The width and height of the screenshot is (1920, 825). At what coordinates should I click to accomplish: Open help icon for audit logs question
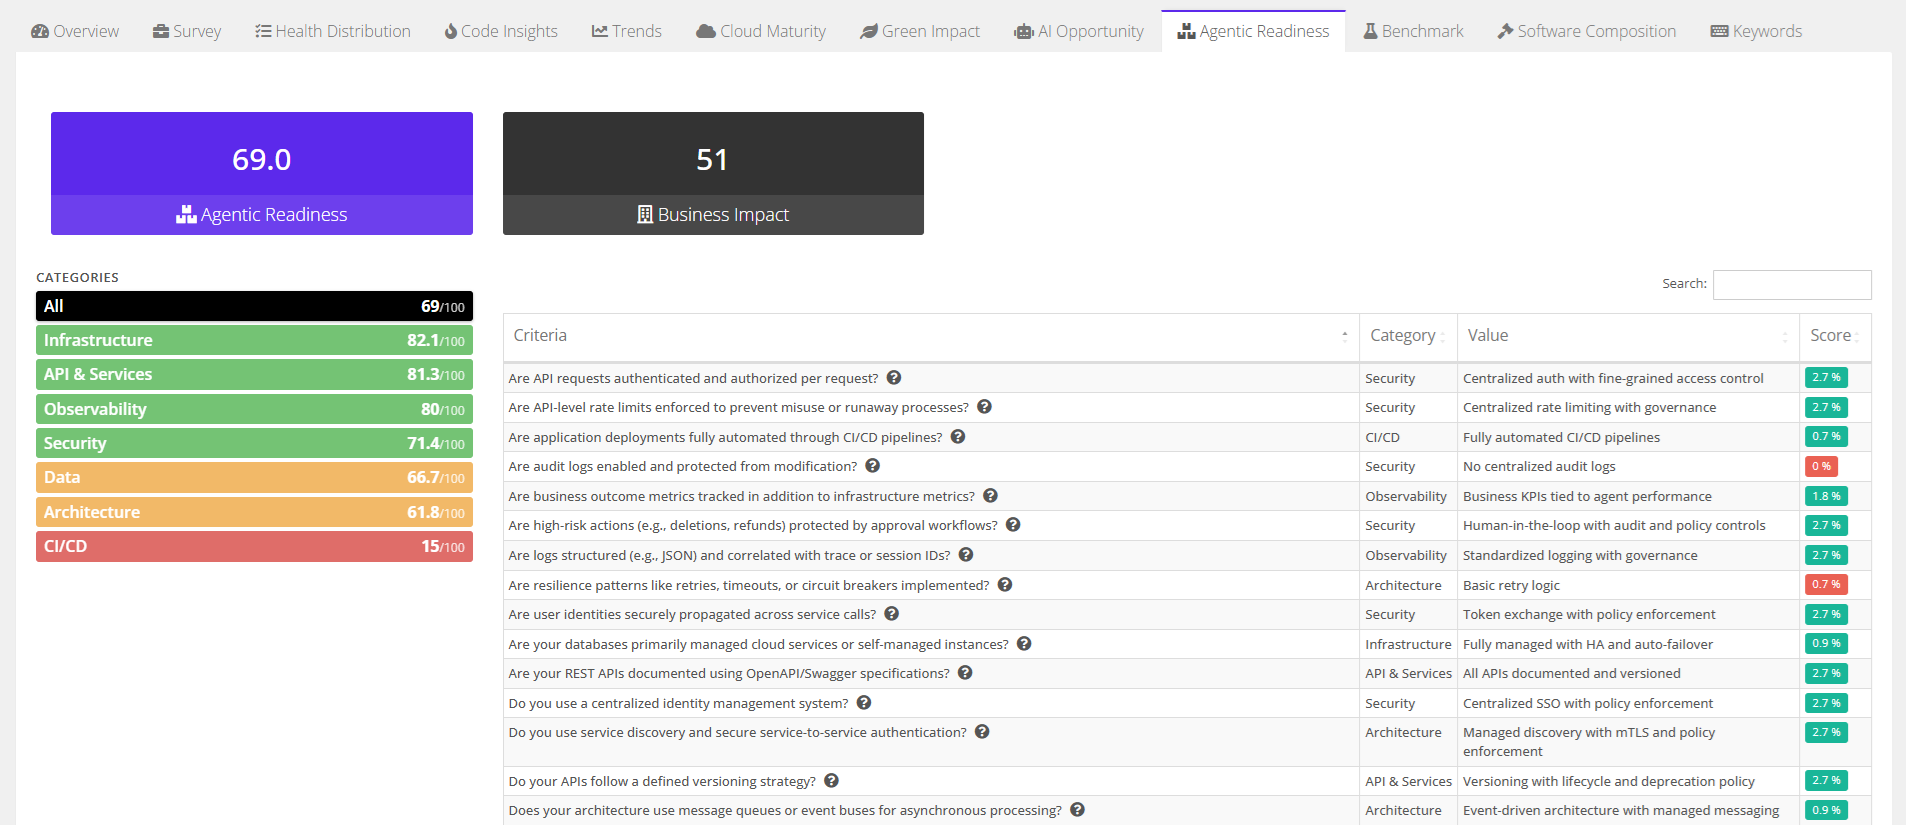pyautogui.click(x=873, y=466)
